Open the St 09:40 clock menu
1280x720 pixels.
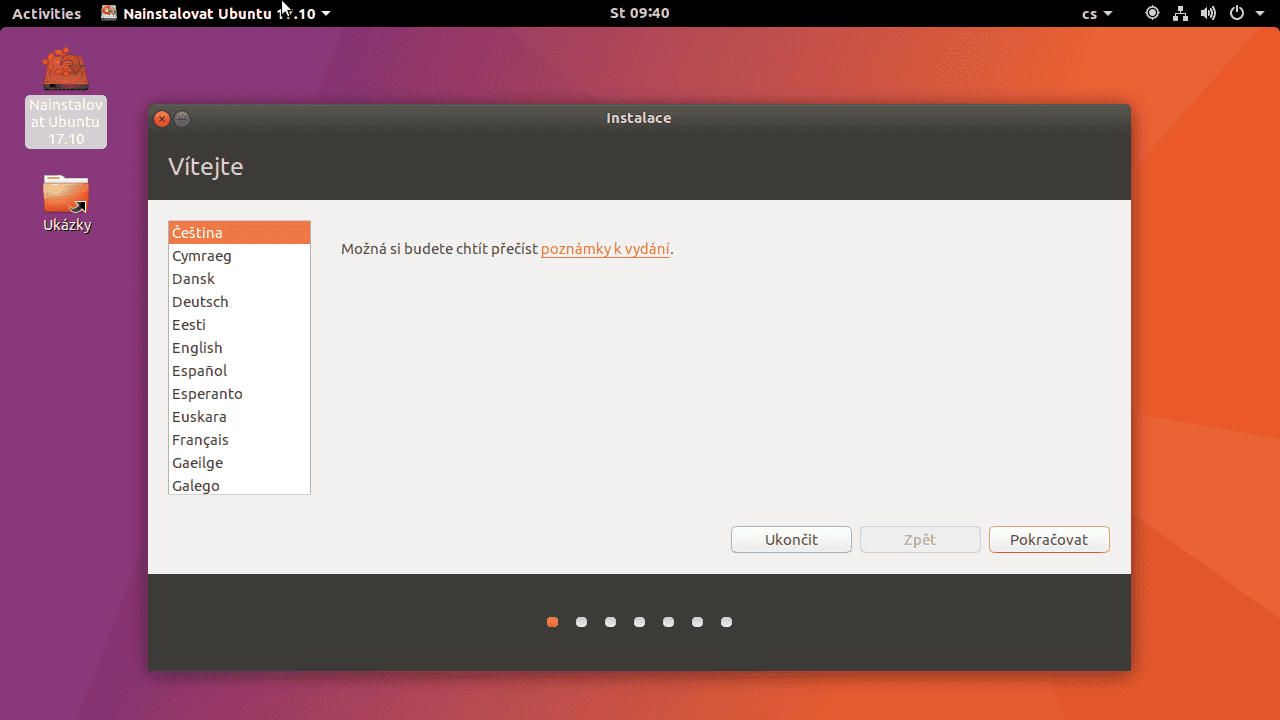click(639, 13)
